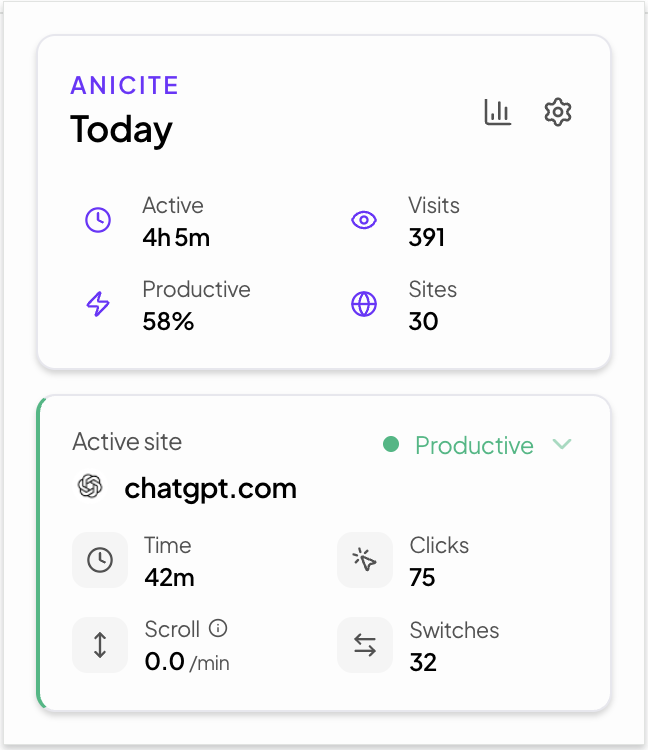Click the Visits eye icon
This screenshot has width=648, height=750.
coord(364,220)
